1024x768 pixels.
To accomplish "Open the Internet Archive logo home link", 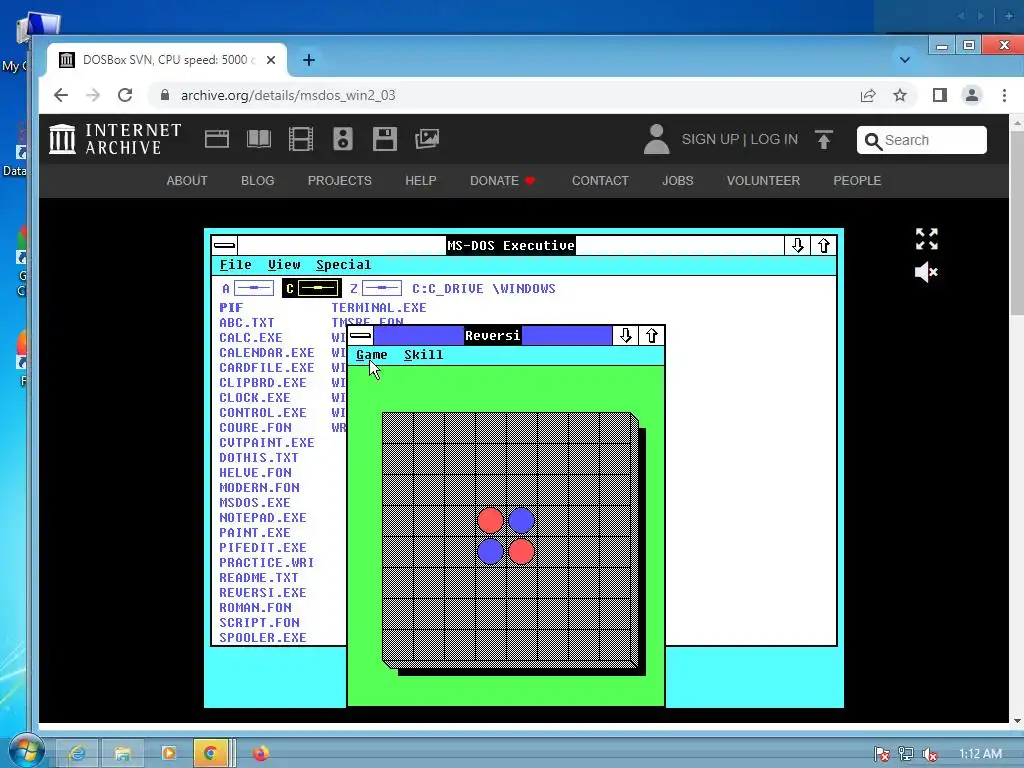I will pos(116,139).
